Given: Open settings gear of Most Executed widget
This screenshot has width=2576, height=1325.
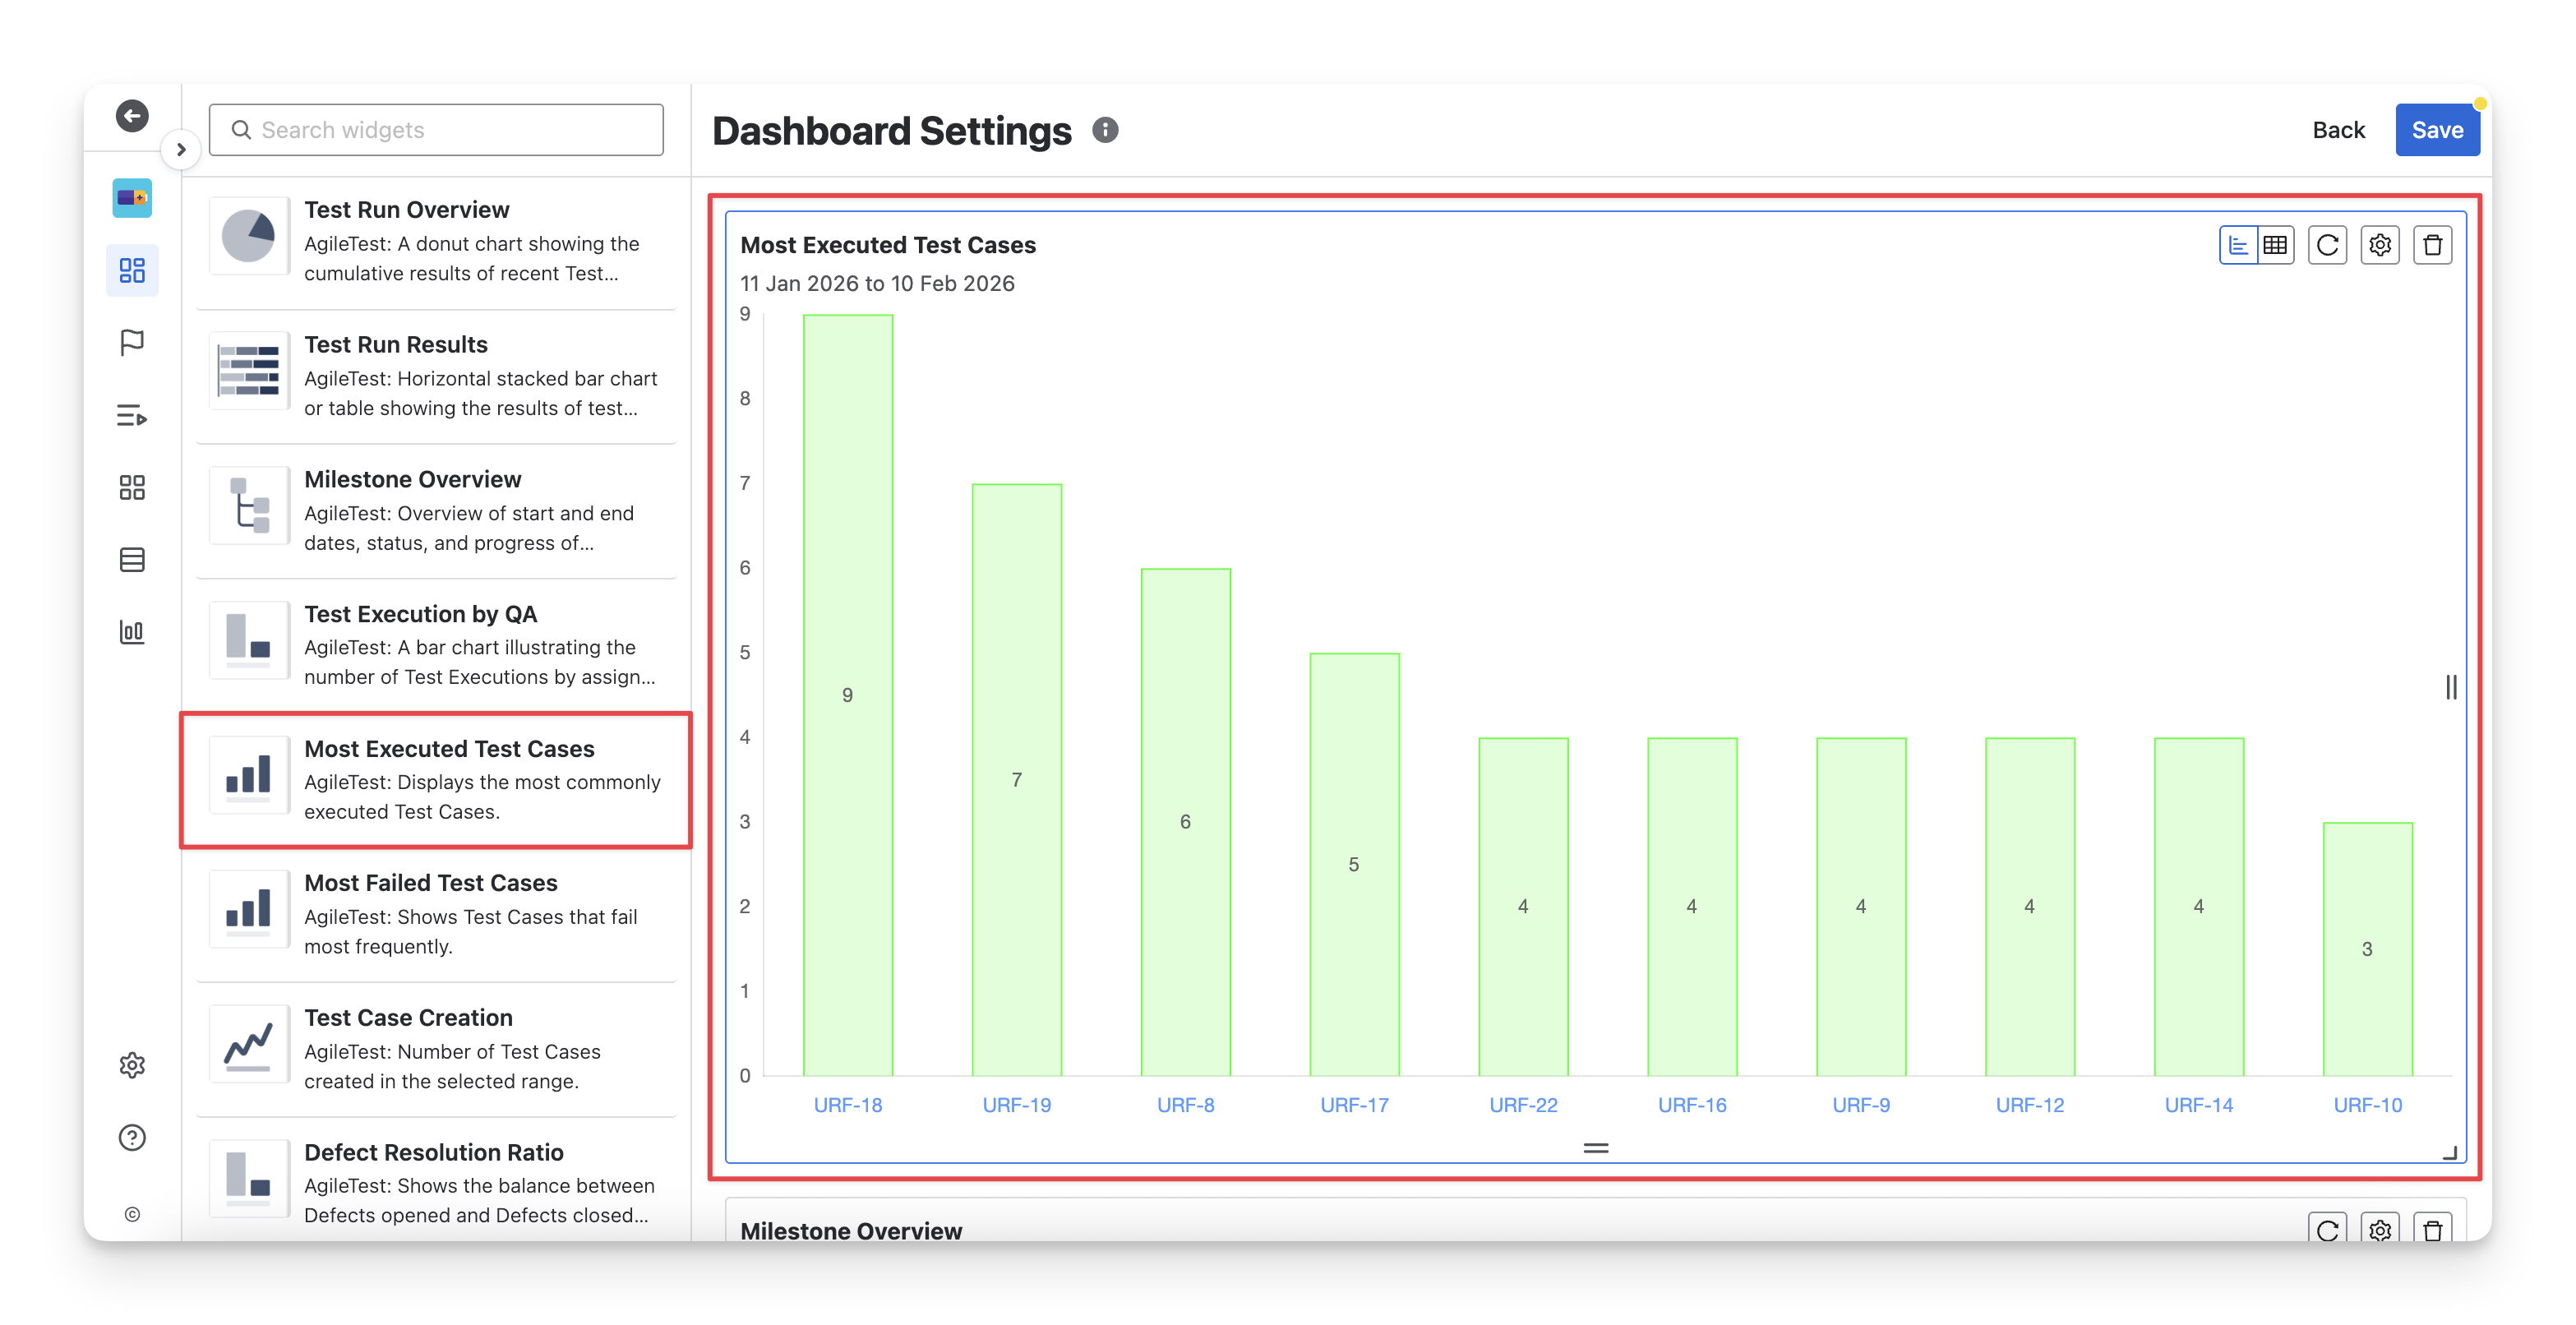Looking at the screenshot, I should [x=2380, y=245].
